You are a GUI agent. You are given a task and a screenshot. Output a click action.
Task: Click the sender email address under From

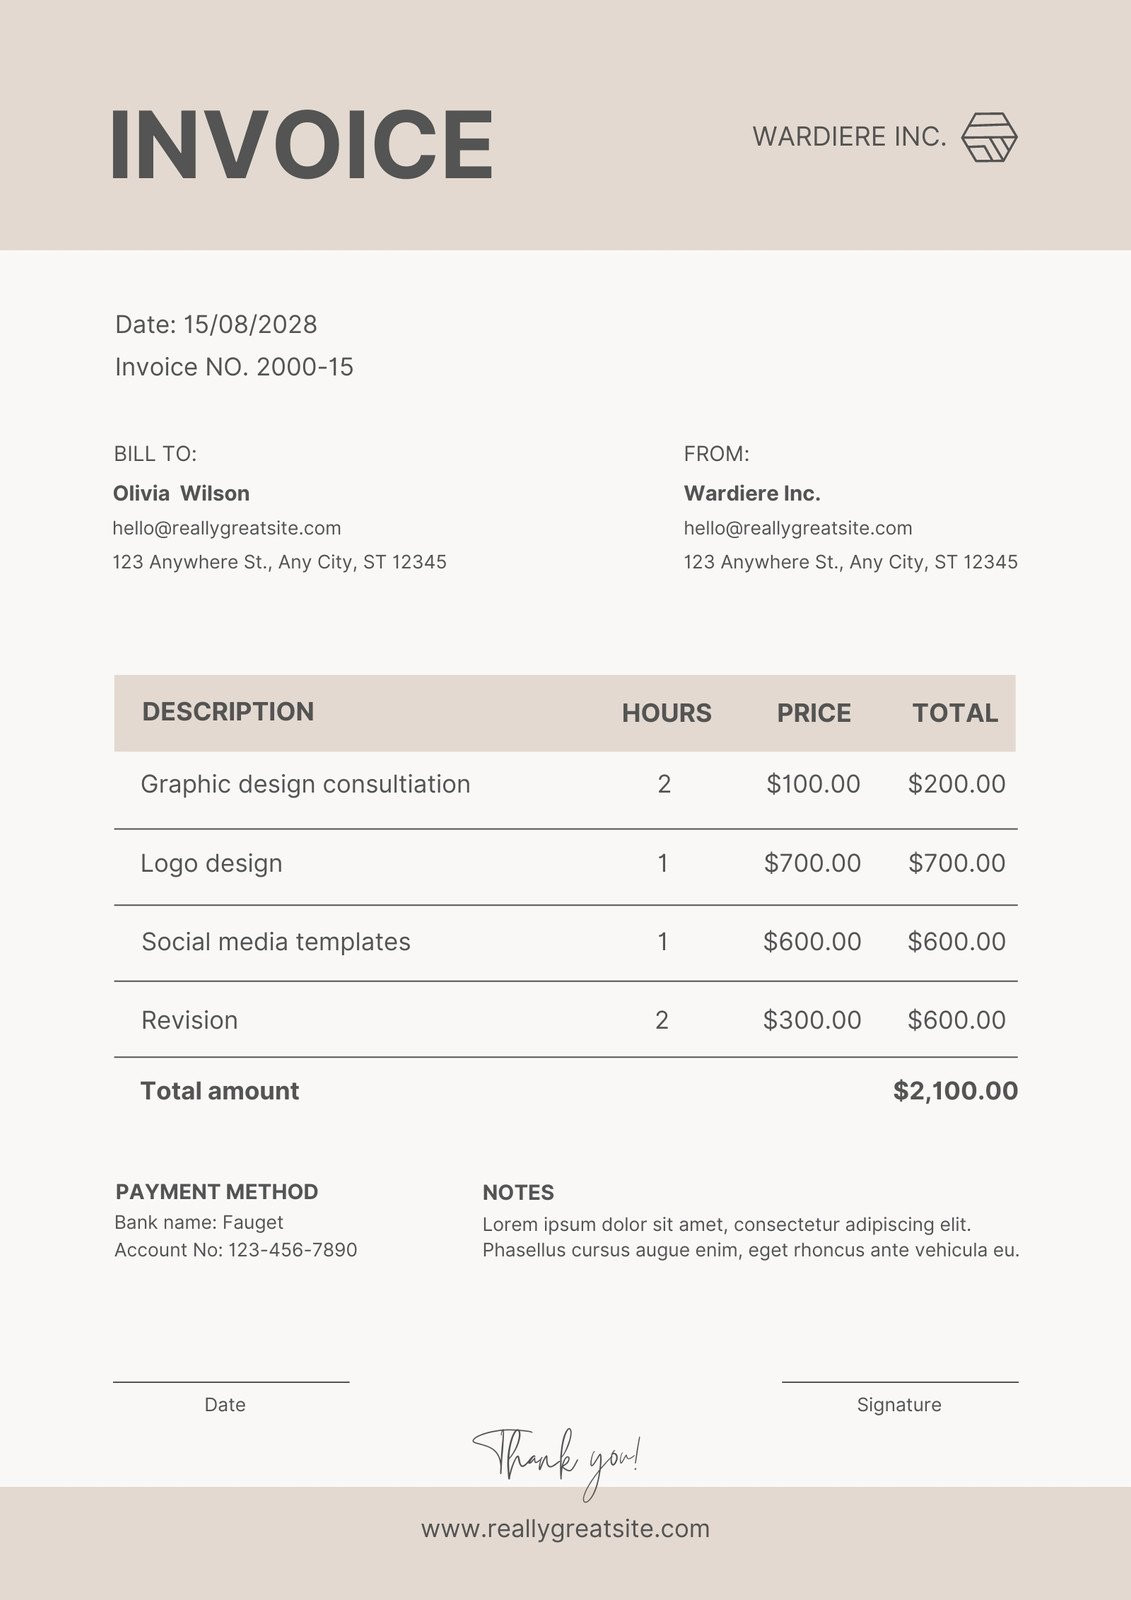click(798, 528)
